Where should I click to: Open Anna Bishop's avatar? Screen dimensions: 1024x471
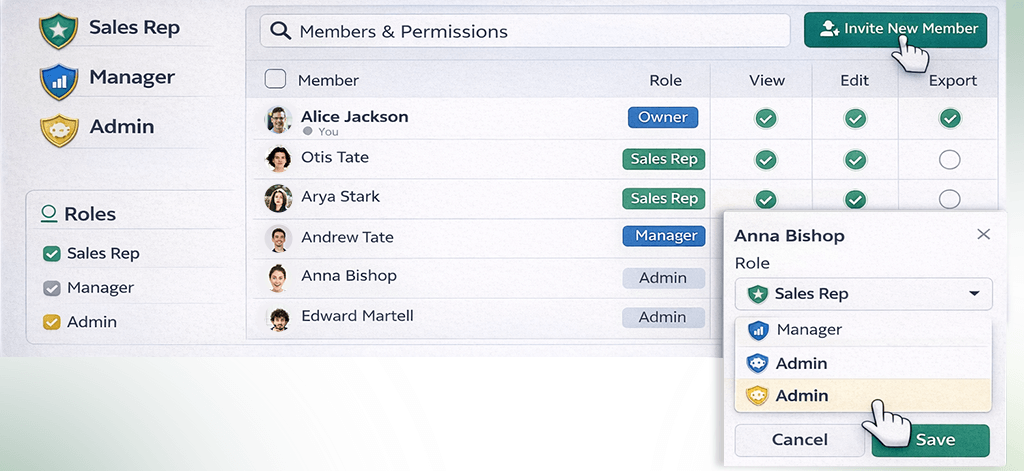click(x=278, y=278)
